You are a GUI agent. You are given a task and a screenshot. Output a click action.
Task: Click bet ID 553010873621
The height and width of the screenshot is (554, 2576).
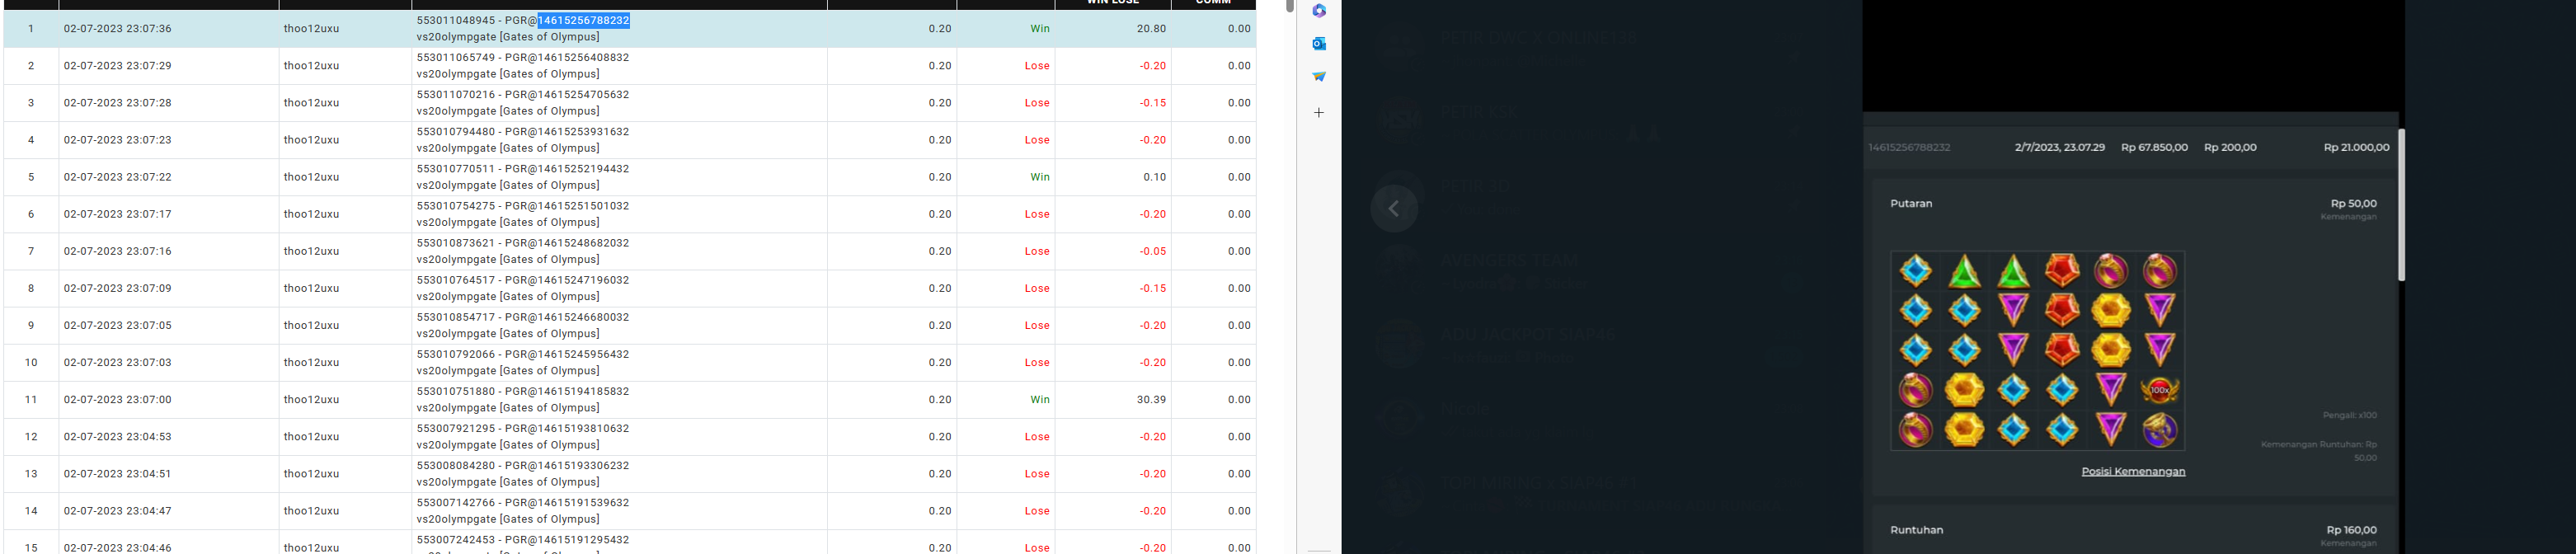[456, 243]
